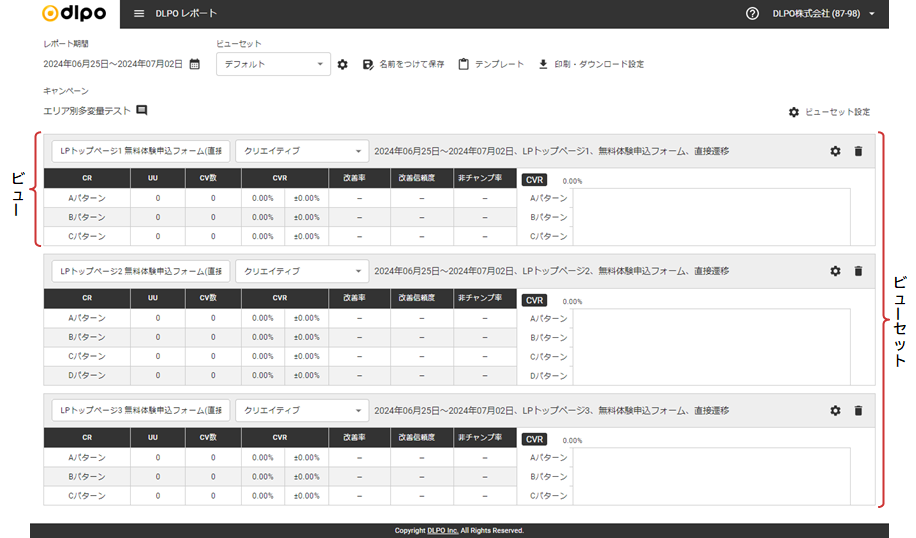
Task: Click the エリア別多変量テスト campaign name
Action: (87, 110)
